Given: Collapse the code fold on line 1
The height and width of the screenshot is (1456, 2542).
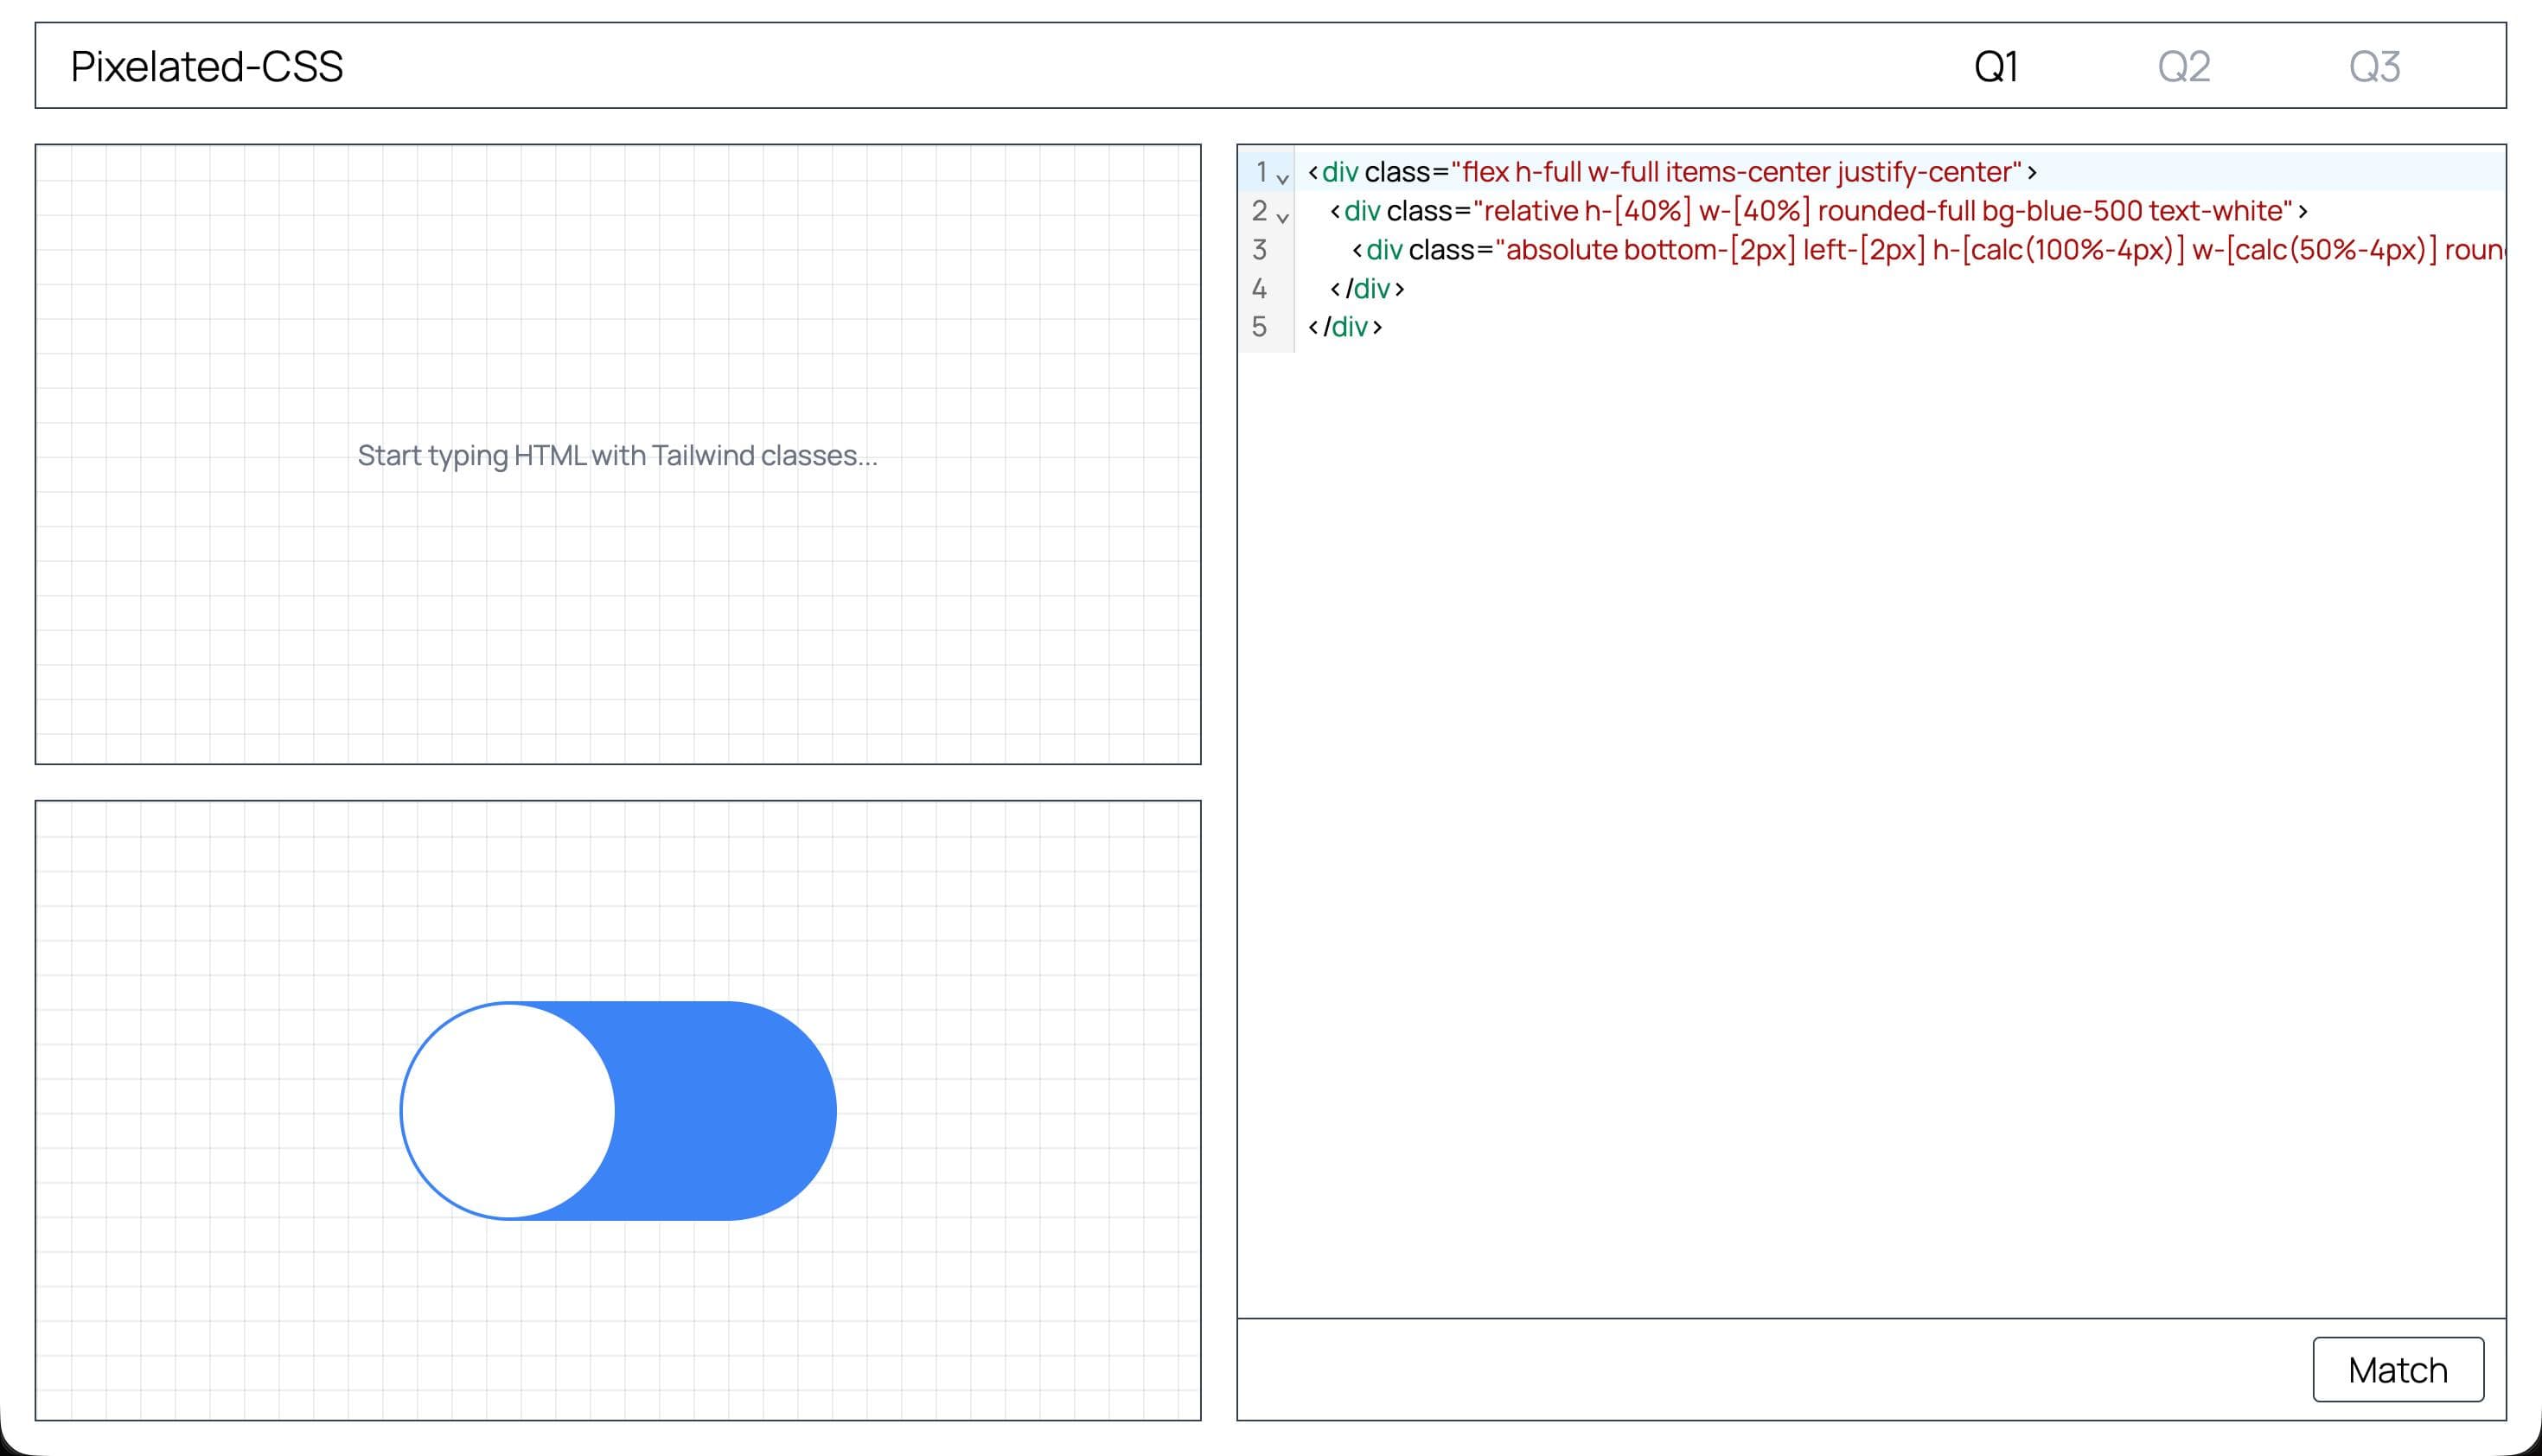Looking at the screenshot, I should pyautogui.click(x=1283, y=177).
